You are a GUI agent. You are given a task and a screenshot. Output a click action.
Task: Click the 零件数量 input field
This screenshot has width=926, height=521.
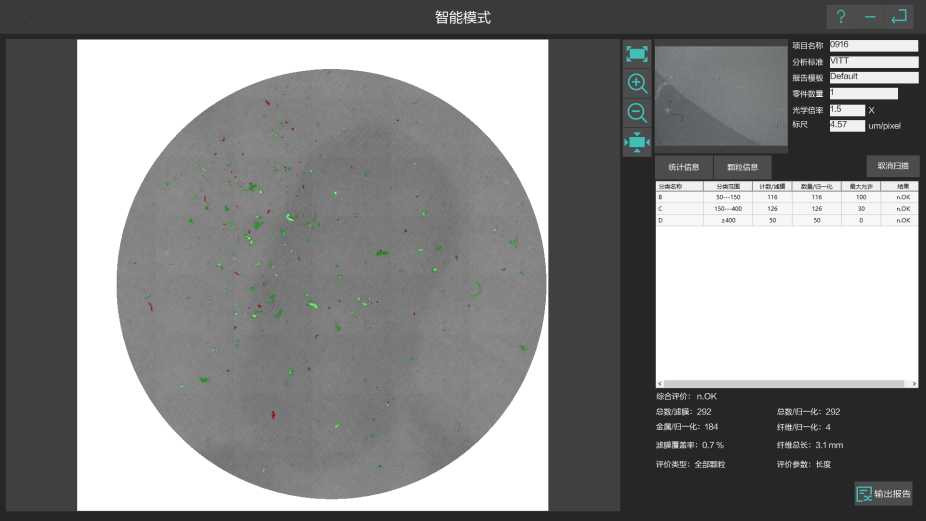click(x=863, y=93)
